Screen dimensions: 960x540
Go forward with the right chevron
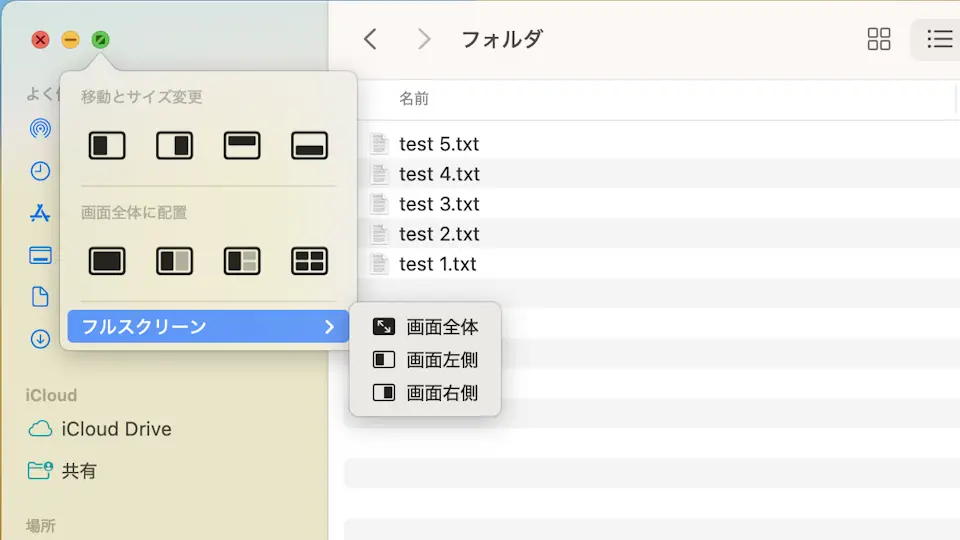click(424, 39)
